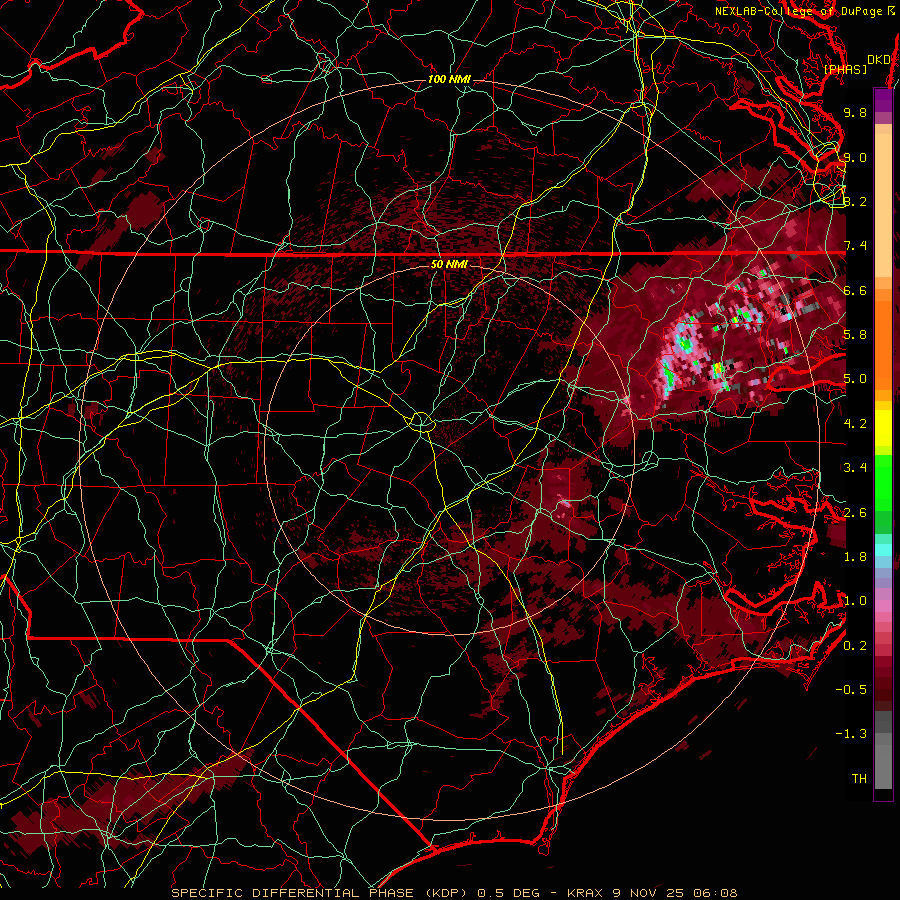Click the cyan segment of the color bar
Image resolution: width=900 pixels, height=900 pixels.
point(883,549)
